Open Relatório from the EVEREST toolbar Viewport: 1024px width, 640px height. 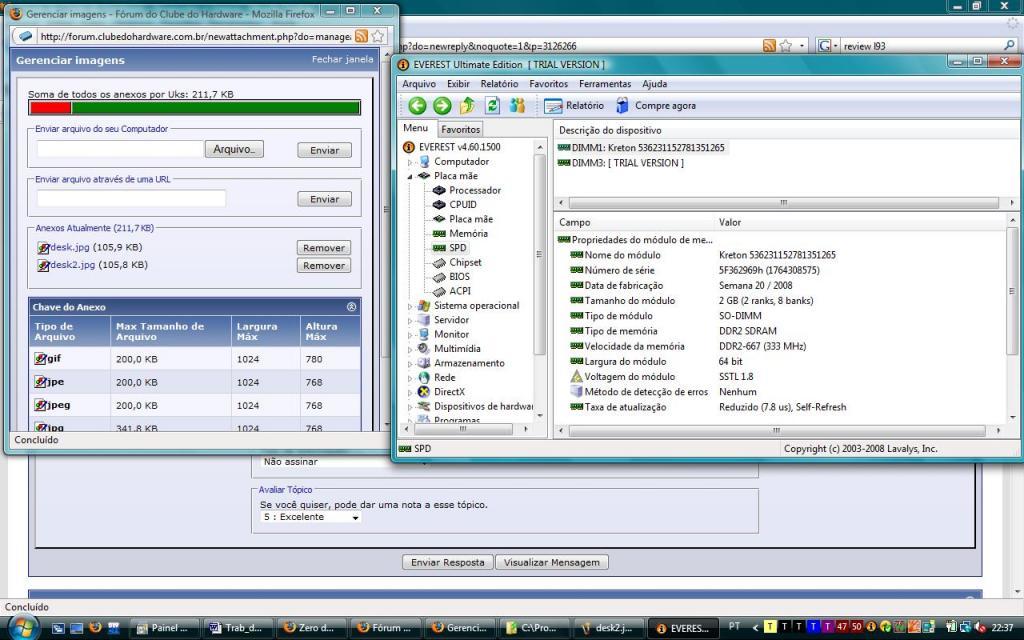574,106
